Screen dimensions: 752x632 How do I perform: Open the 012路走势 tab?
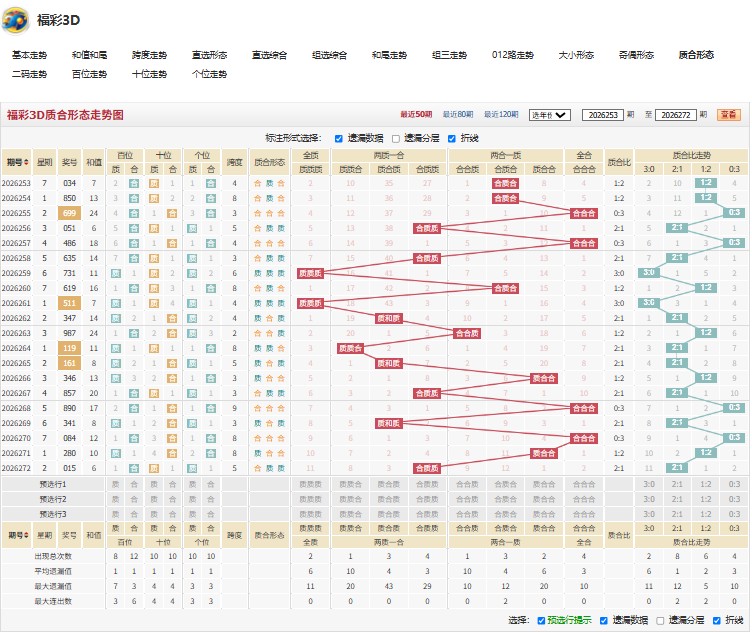[512, 55]
